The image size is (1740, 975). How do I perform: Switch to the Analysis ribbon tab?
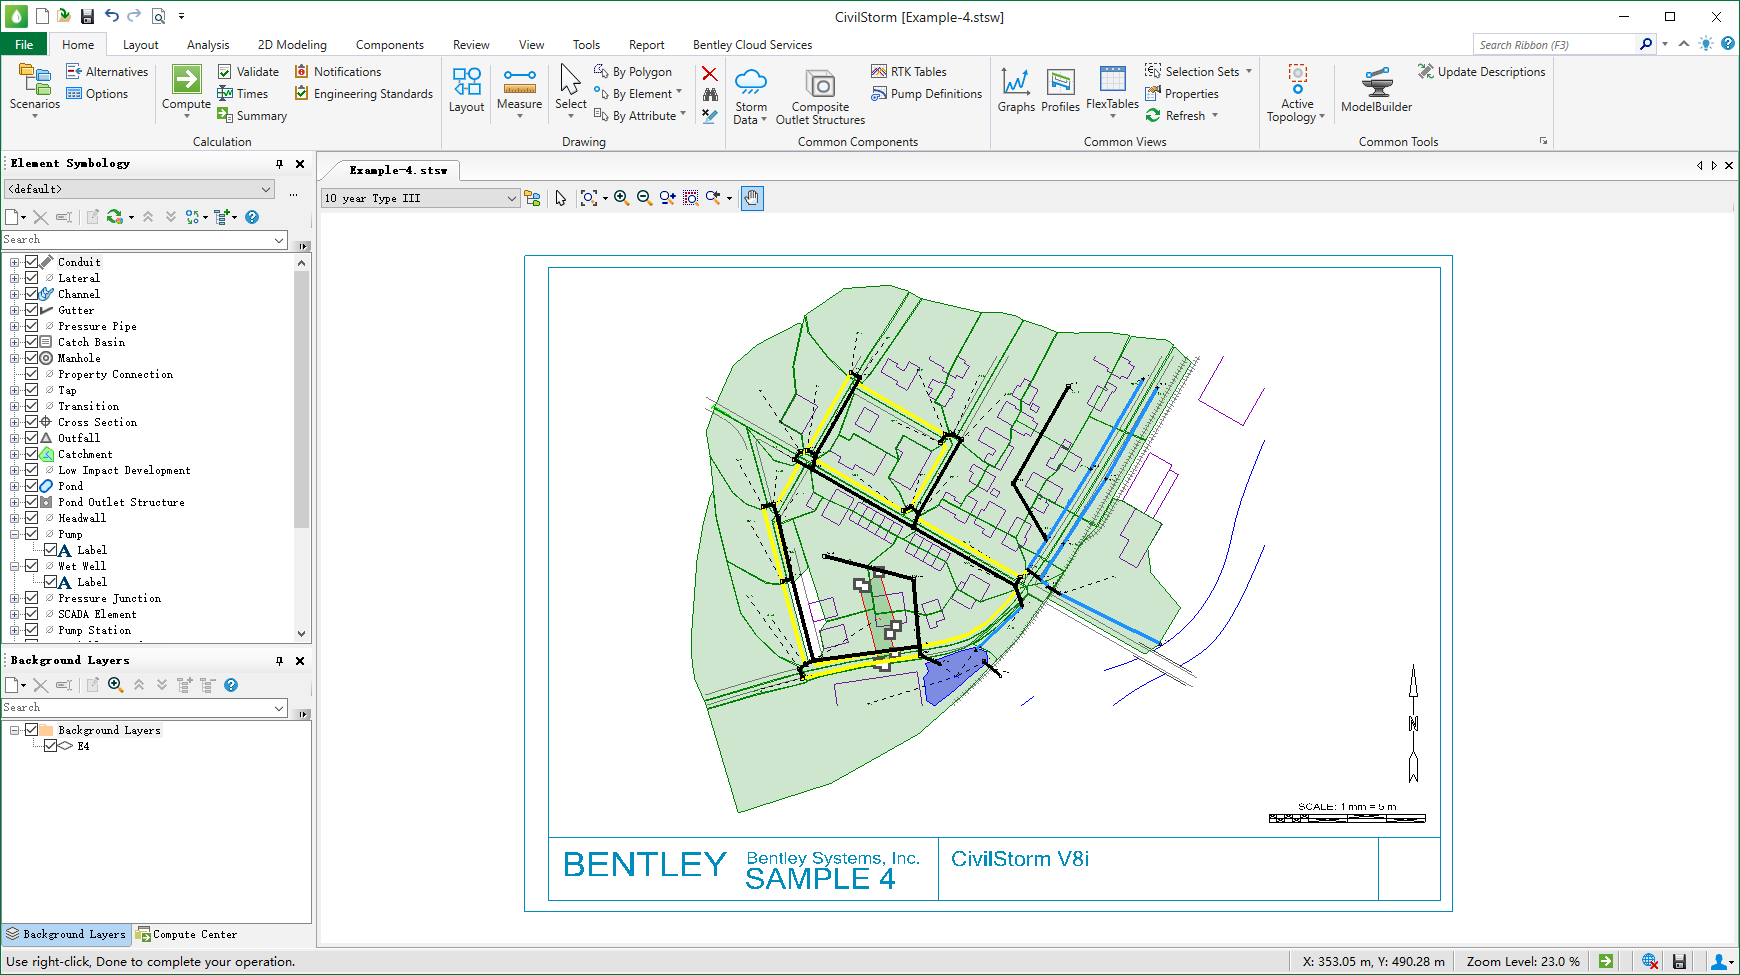coord(207,44)
